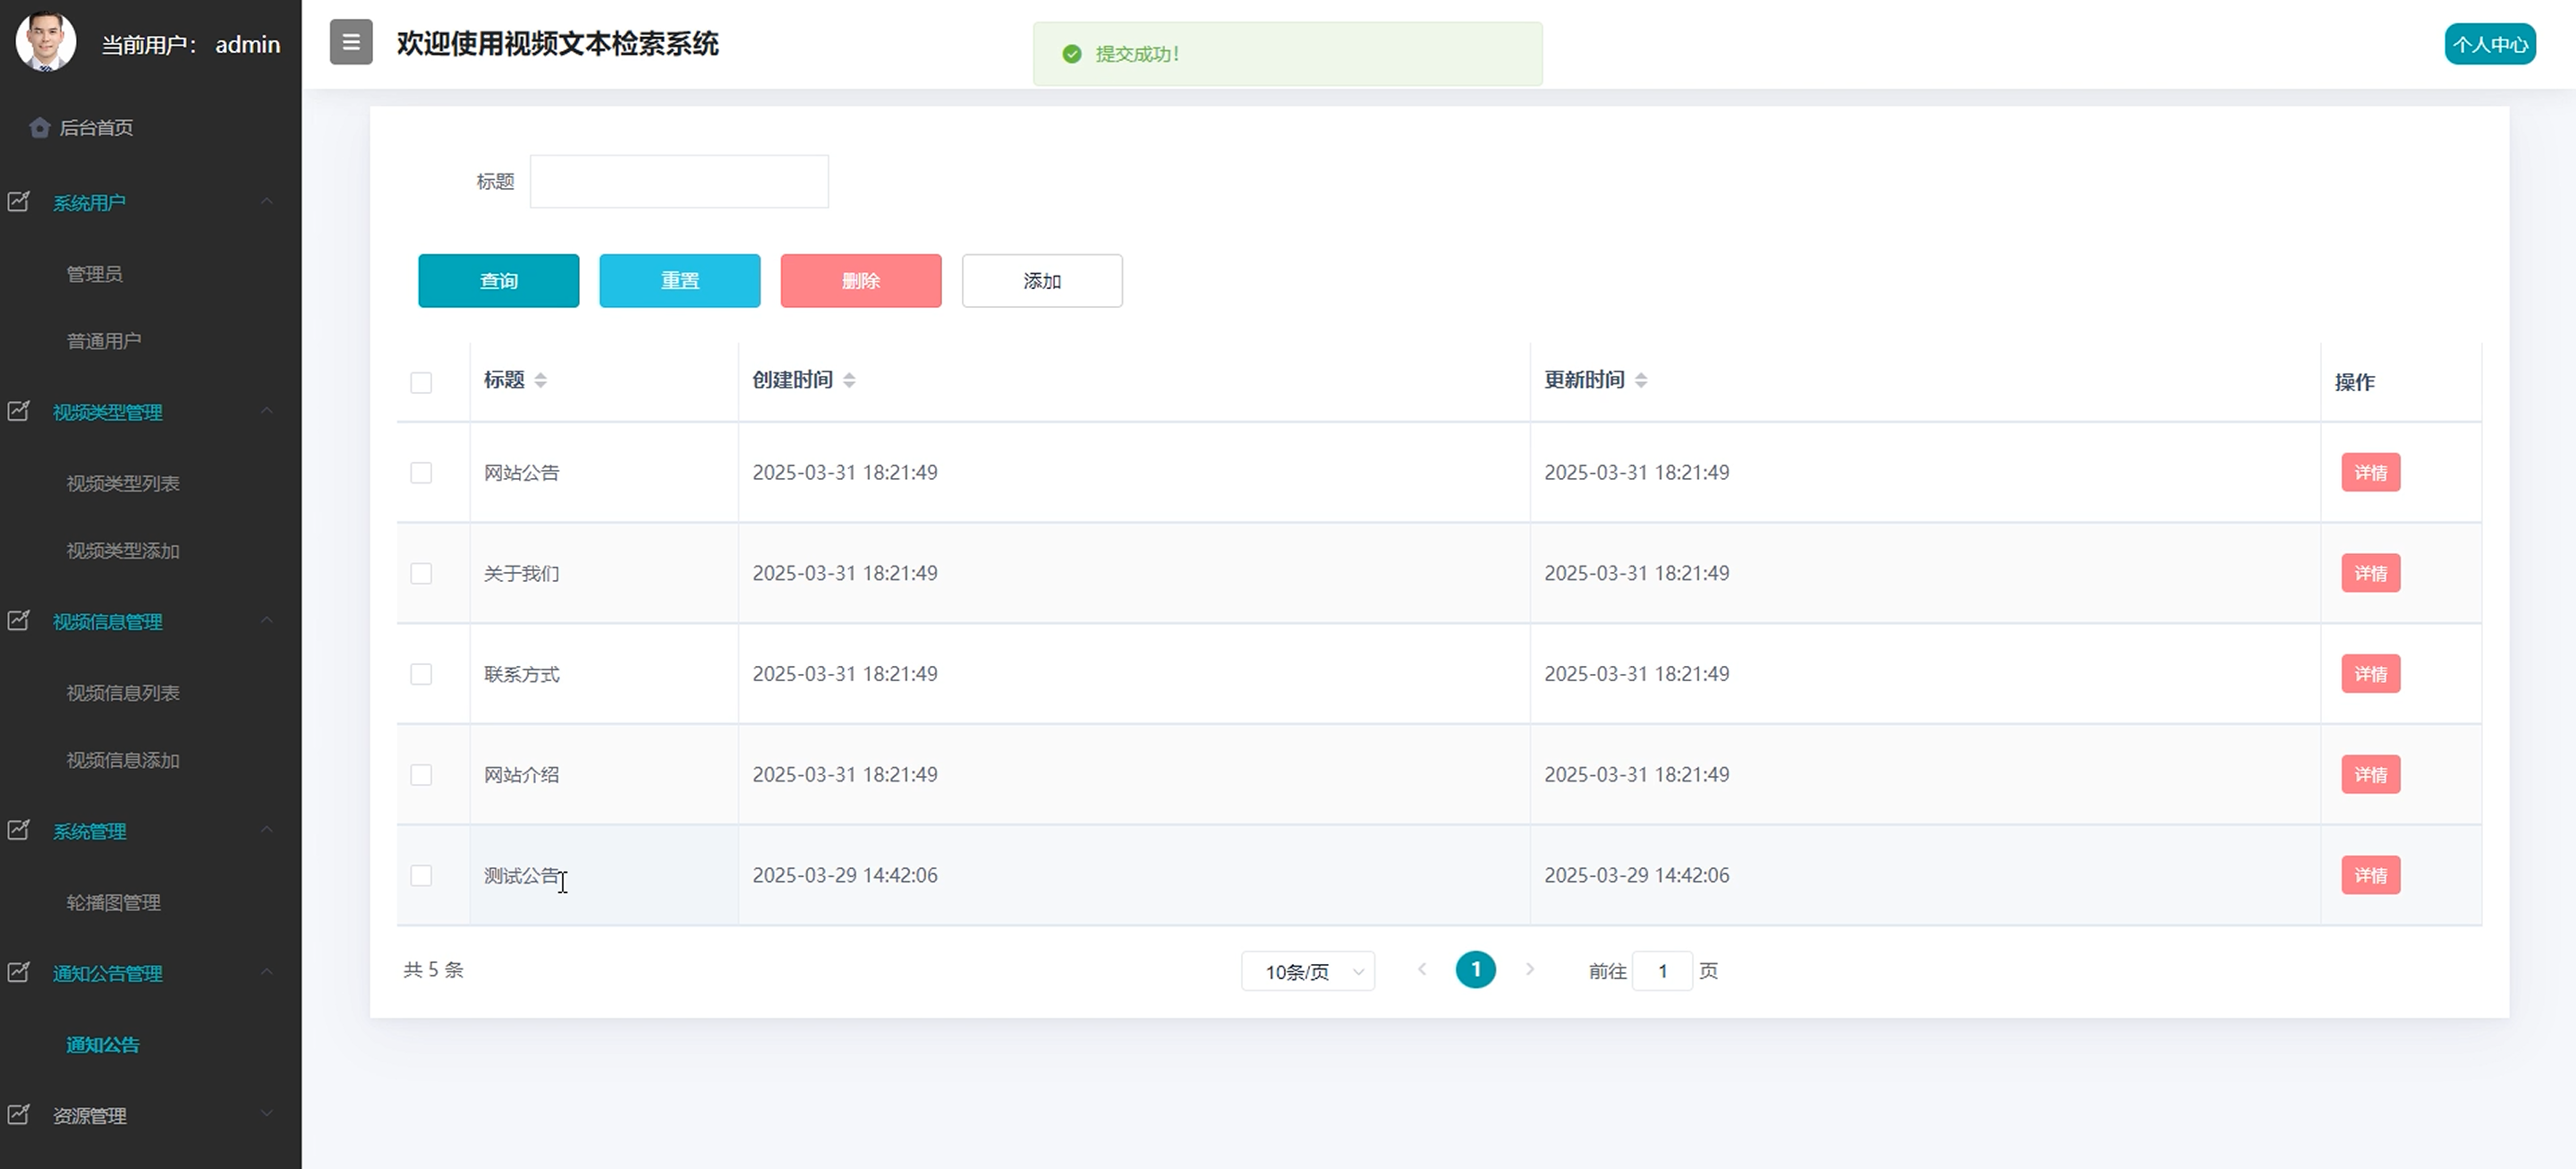Screen dimensions: 2576x1169
Task: Click the edit icon next to 系统用户
Action: click(x=19, y=202)
